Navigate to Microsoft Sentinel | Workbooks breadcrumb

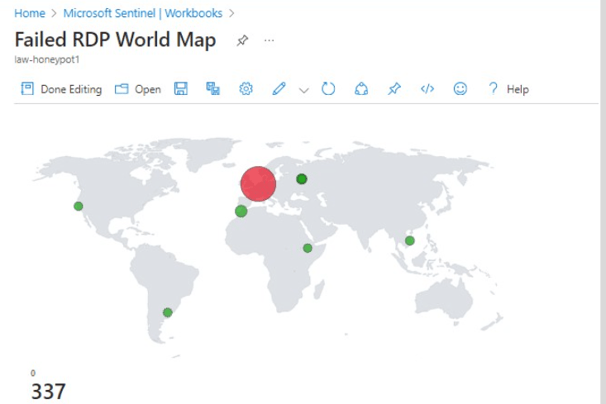click(x=143, y=13)
